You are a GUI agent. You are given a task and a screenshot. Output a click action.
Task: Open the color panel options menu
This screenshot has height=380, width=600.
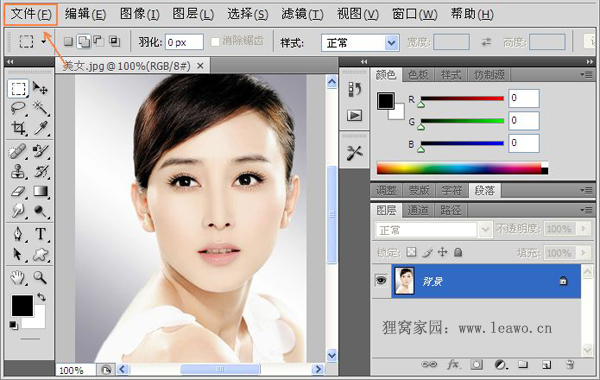coord(586,75)
